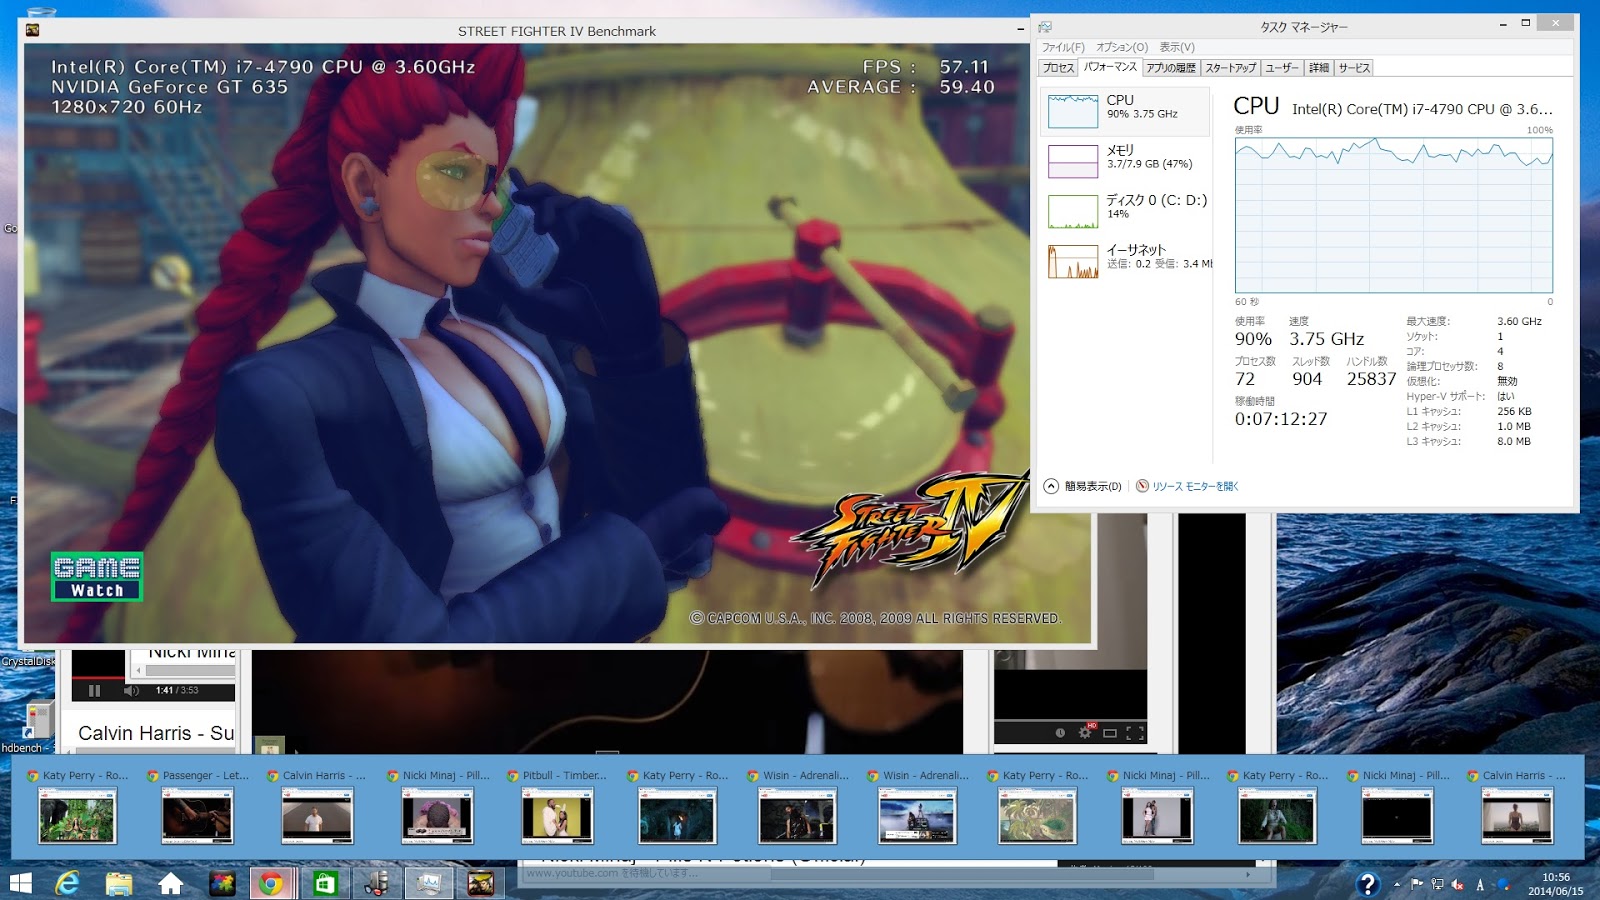Select CPU in the performance sidebar
Viewport: 1600px width, 900px height.
pos(1125,111)
